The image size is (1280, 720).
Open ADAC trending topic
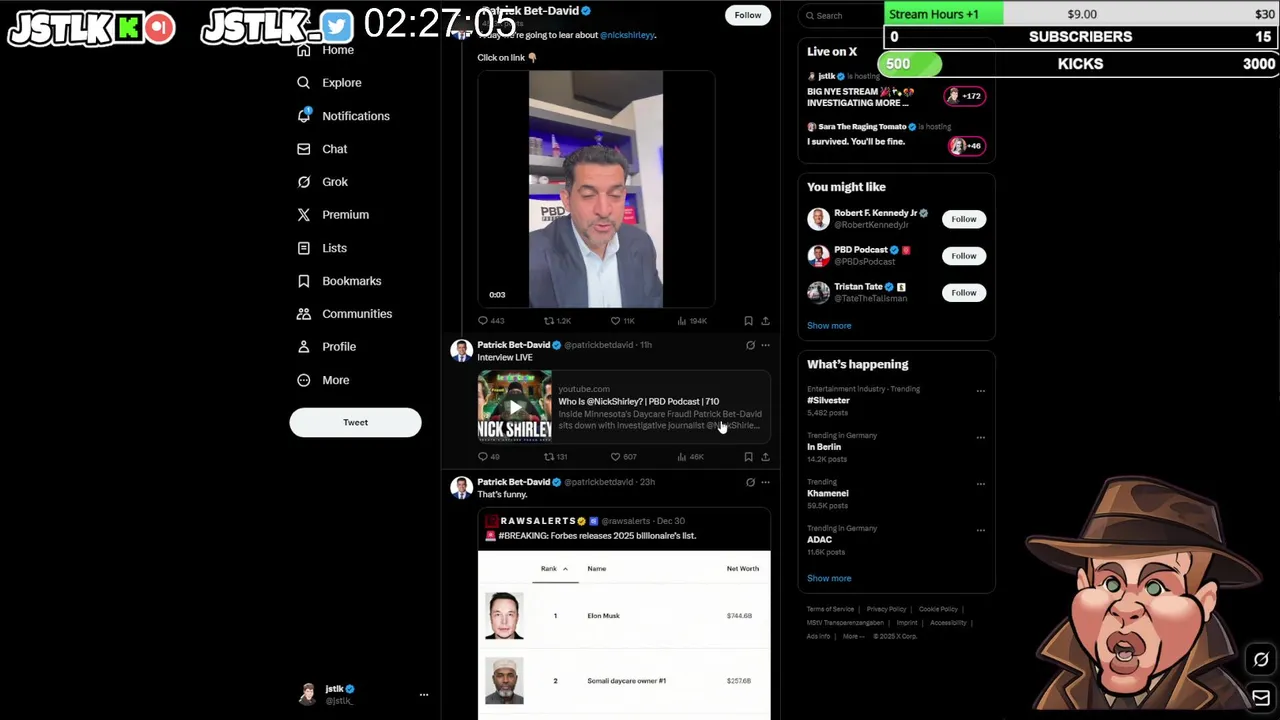coord(819,540)
